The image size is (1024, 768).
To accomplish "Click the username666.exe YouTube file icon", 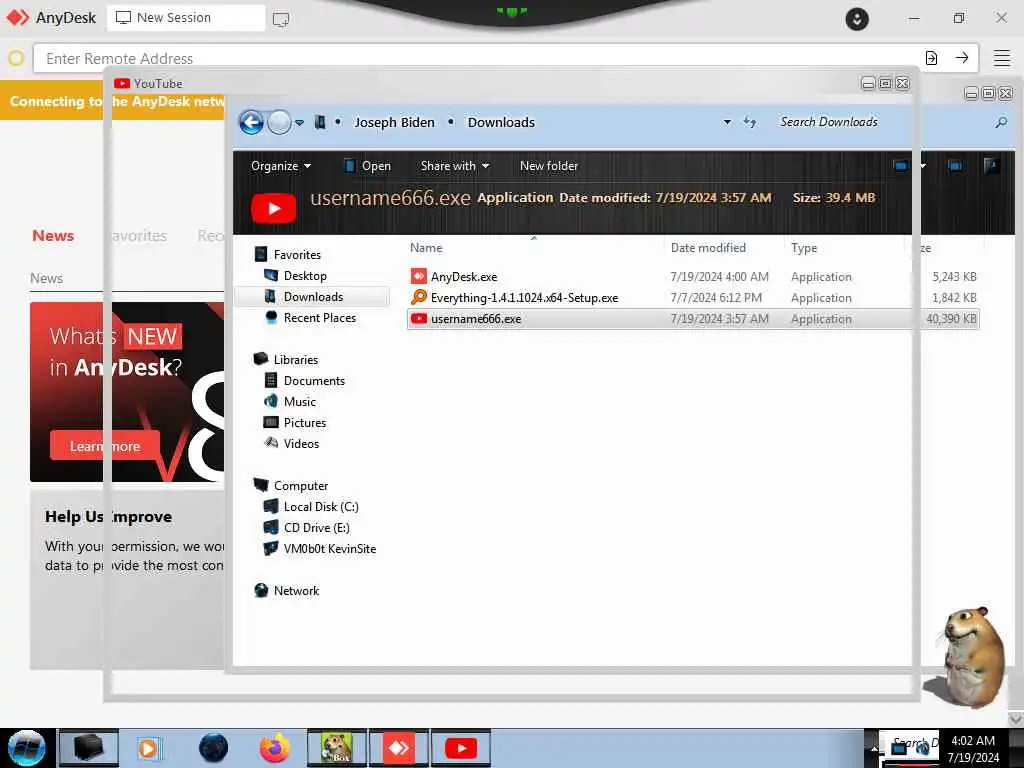I will [x=419, y=319].
